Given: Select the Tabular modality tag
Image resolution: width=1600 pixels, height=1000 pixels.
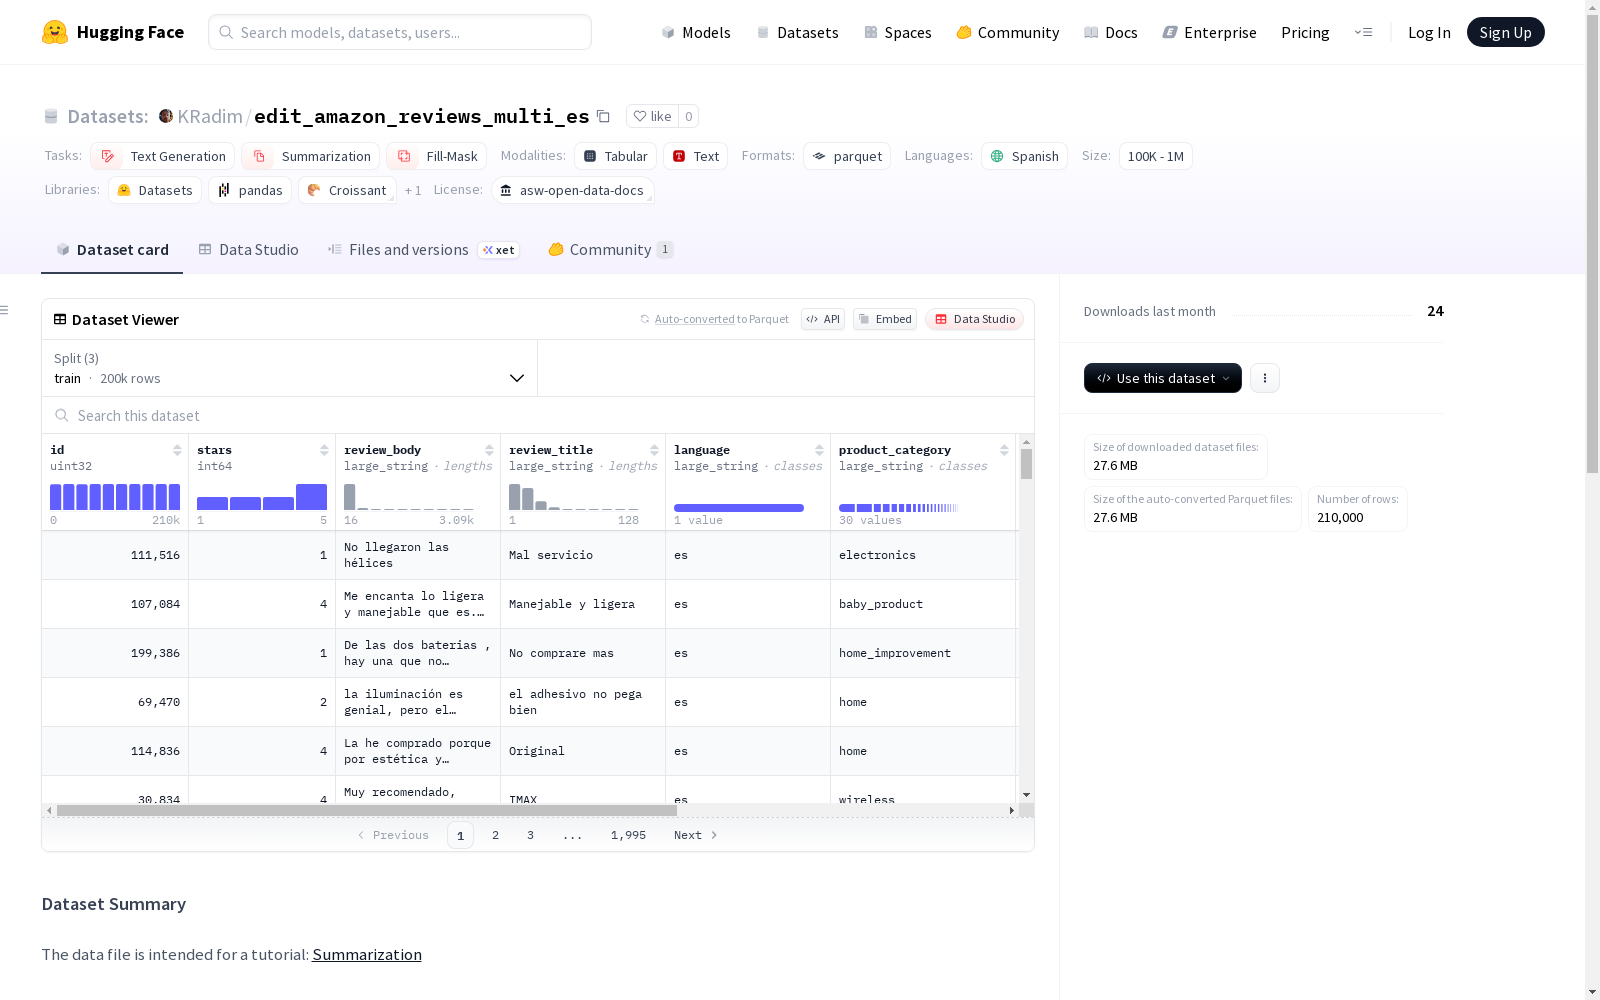Looking at the screenshot, I should click(615, 156).
